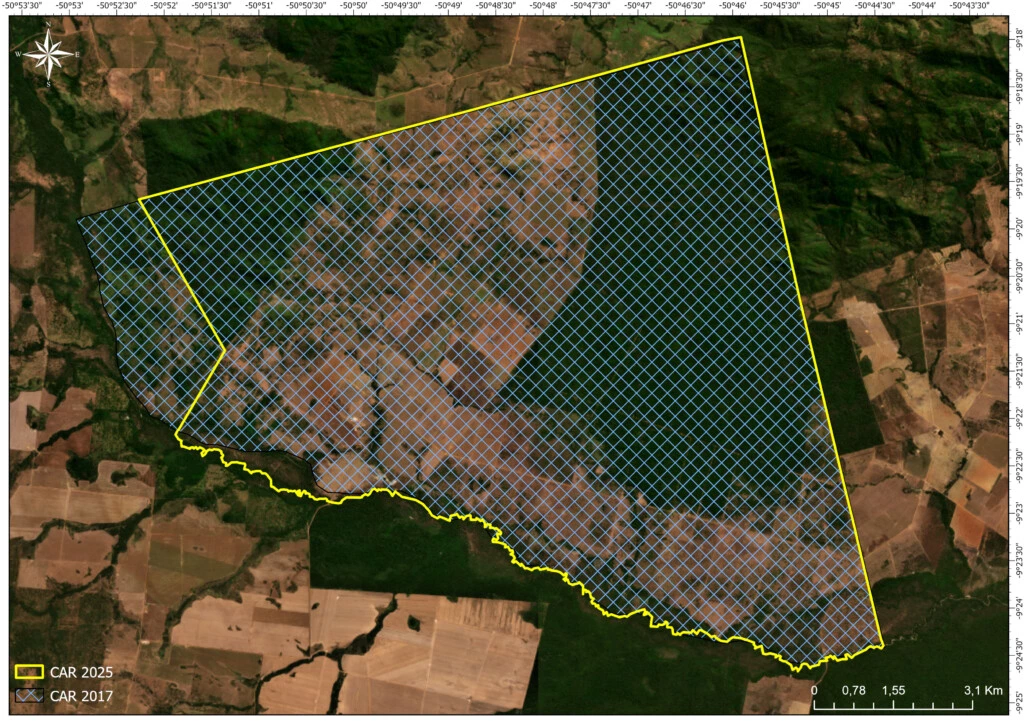1024x724 pixels.
Task: Click the 0,78 scale bar label
Action: pos(853,690)
